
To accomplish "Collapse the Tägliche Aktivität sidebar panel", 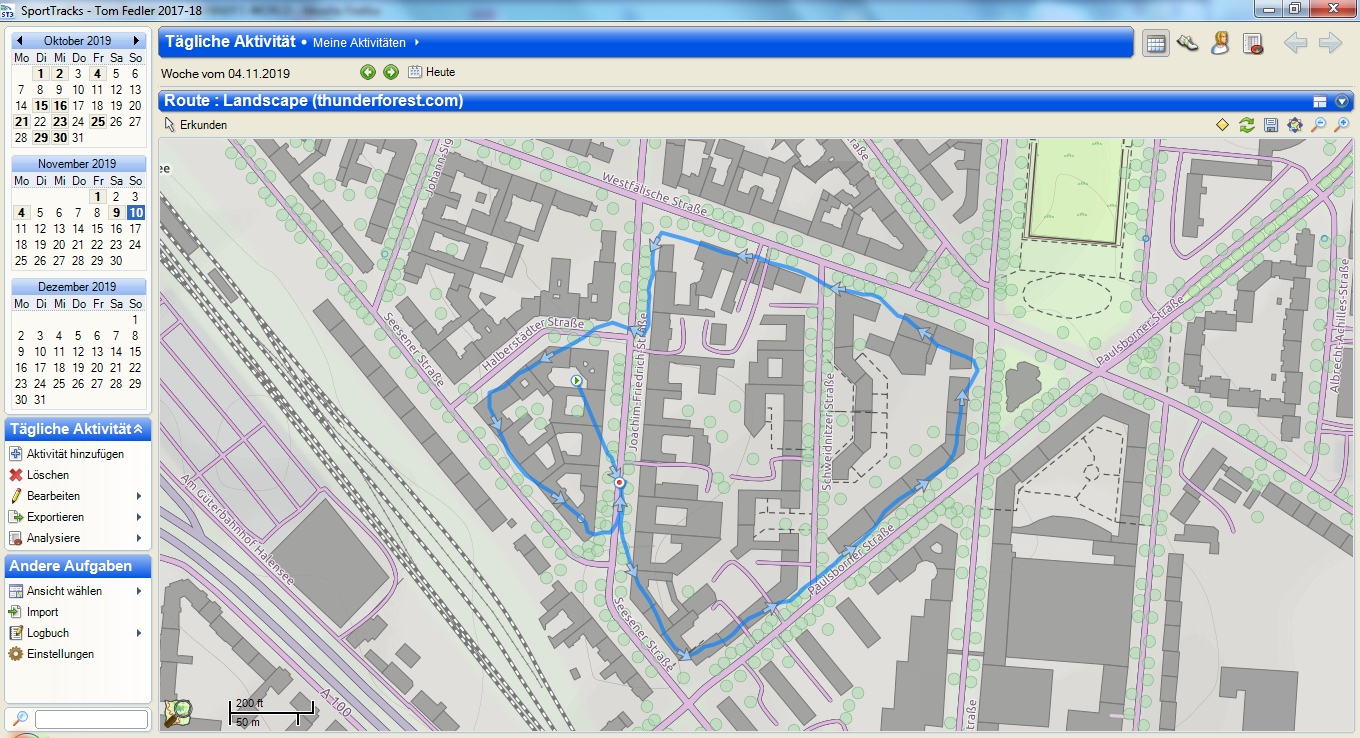I will 138,429.
